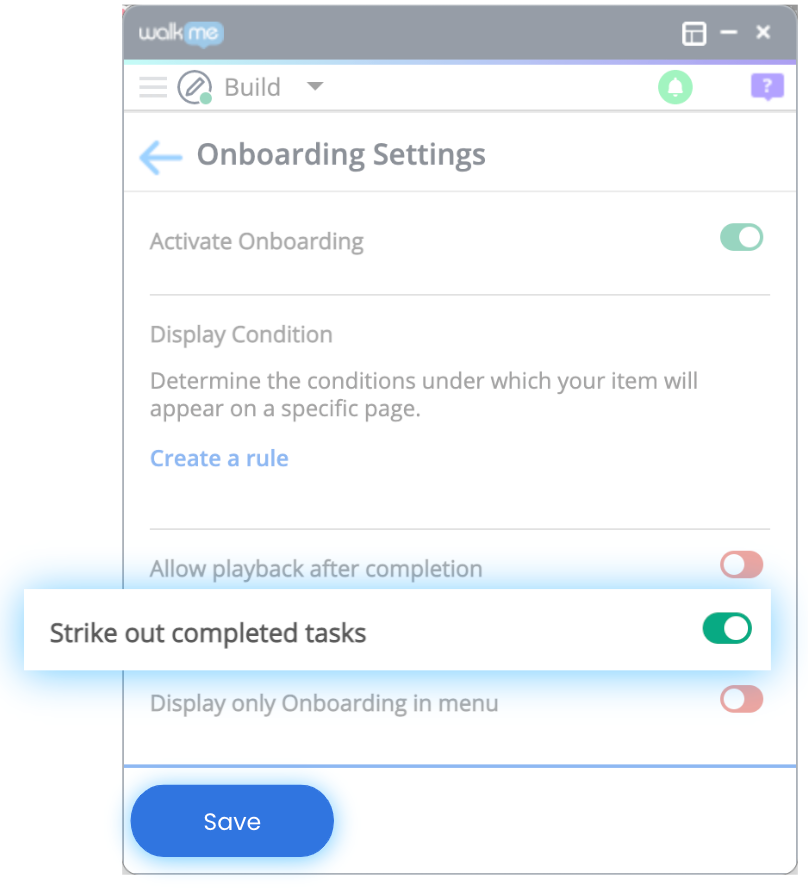This screenshot has height=888, width=808.
Task: Click the Display Condition section label
Action: pyautogui.click(x=240, y=335)
